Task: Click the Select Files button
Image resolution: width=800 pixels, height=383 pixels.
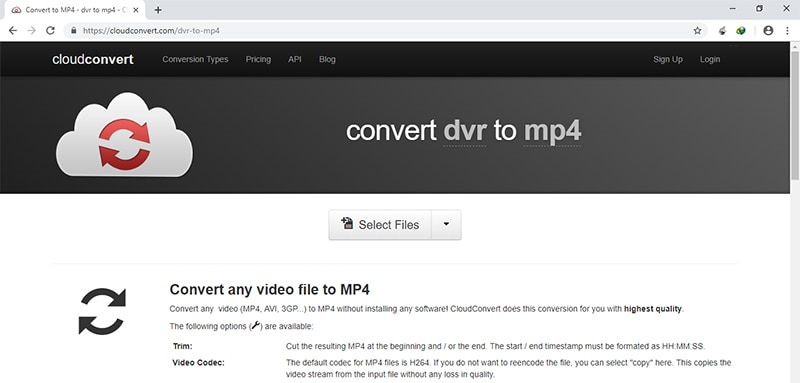Action: click(380, 224)
